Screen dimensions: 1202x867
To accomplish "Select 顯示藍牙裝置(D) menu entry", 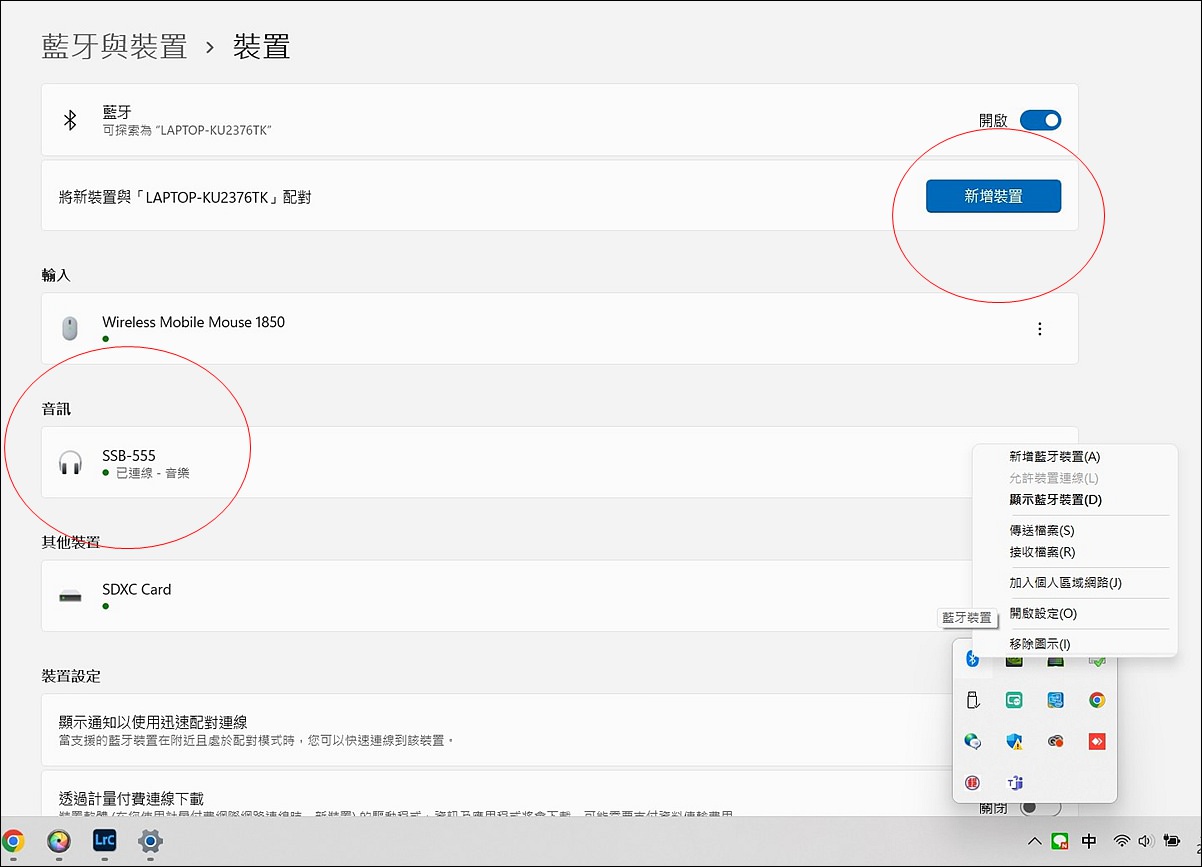I will [1056, 500].
